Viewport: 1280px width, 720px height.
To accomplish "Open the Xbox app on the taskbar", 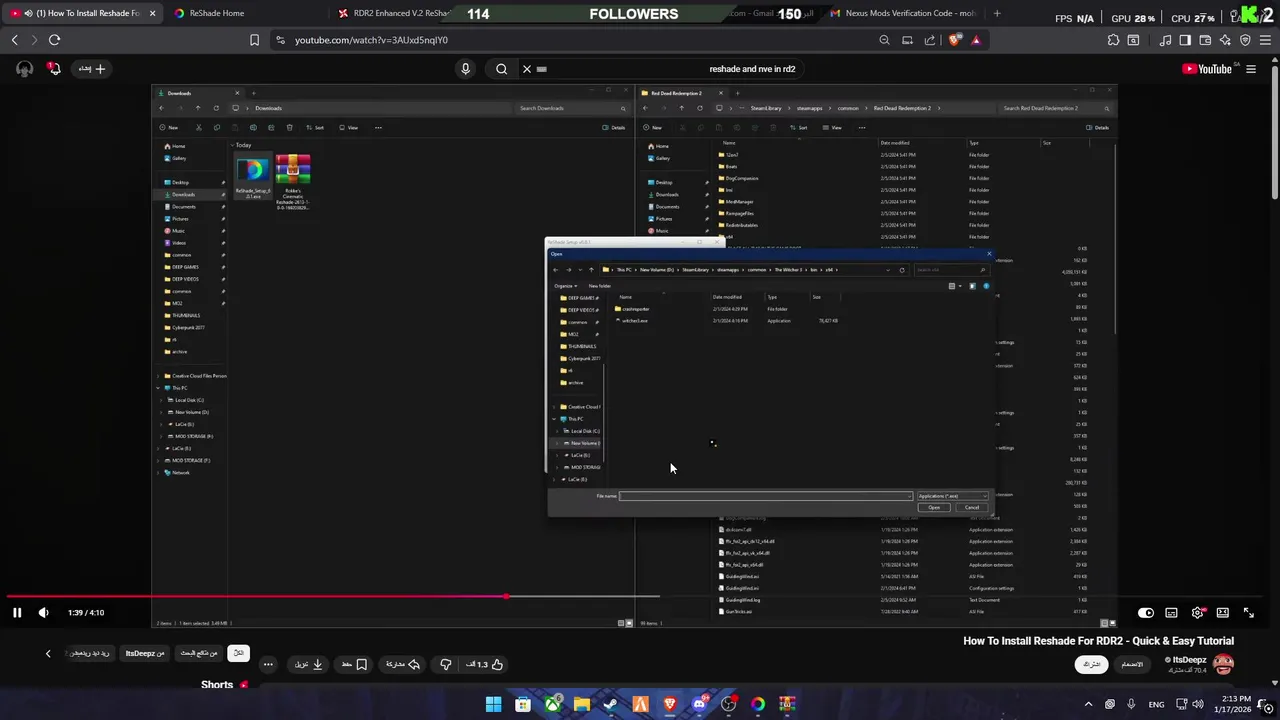I will [552, 704].
